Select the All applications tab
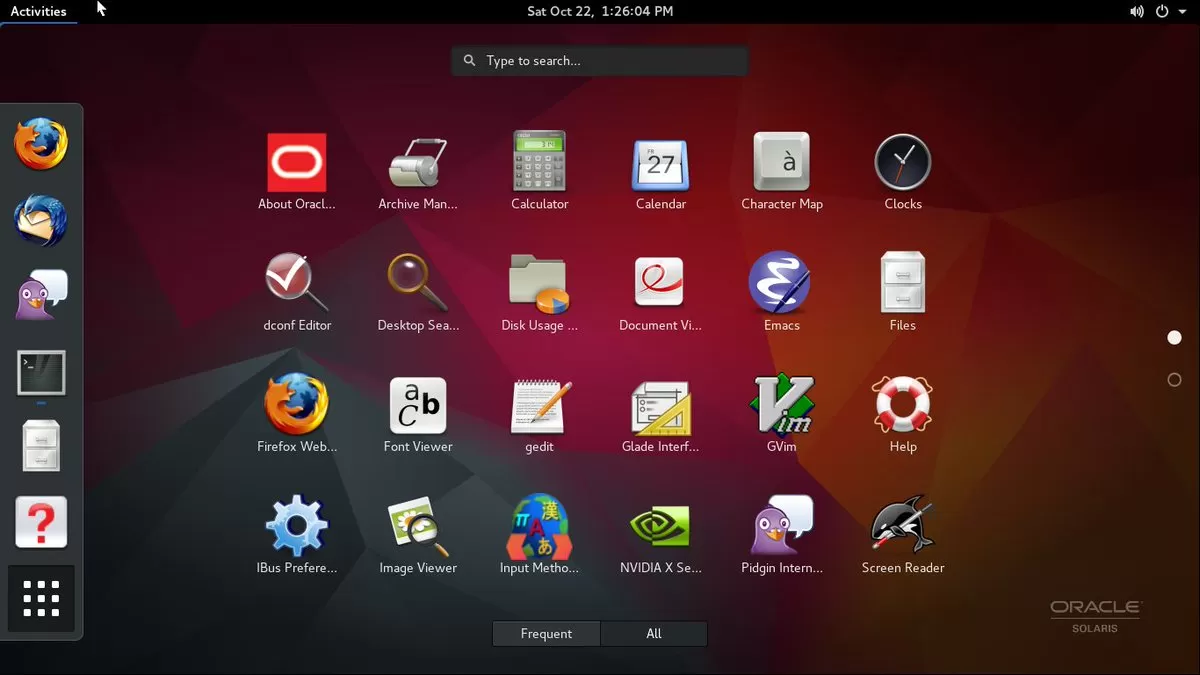The image size is (1200, 675). [x=654, y=634]
